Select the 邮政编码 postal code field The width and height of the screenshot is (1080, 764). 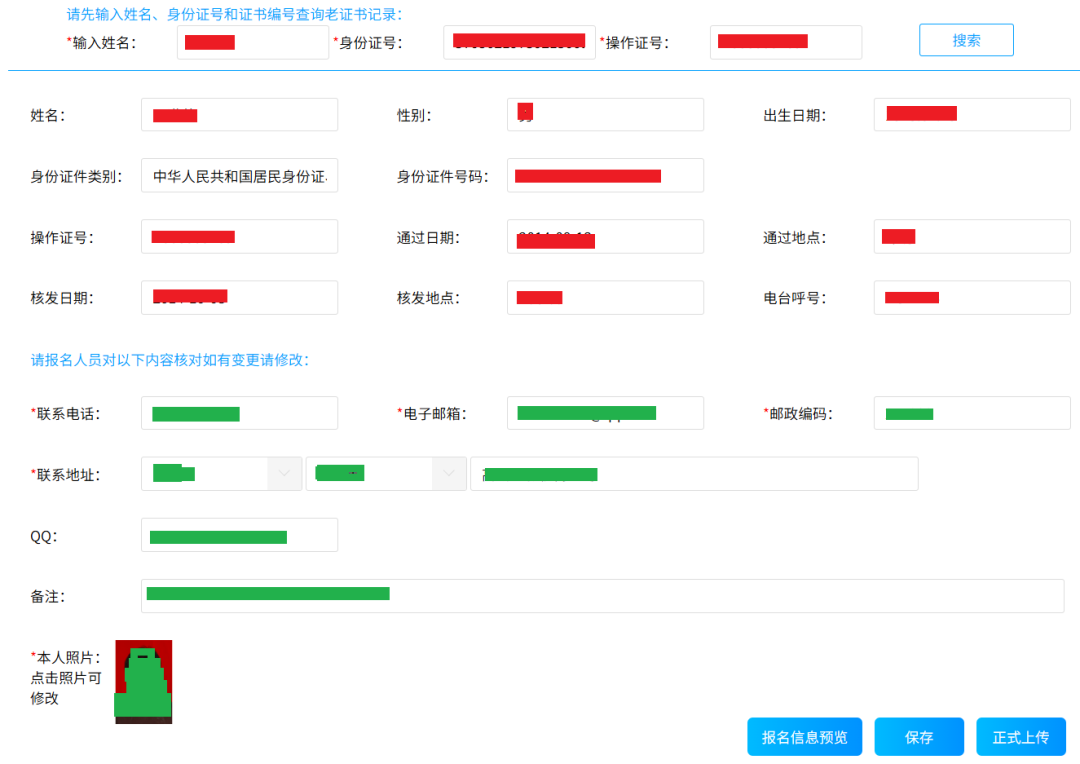pyautogui.click(x=971, y=412)
